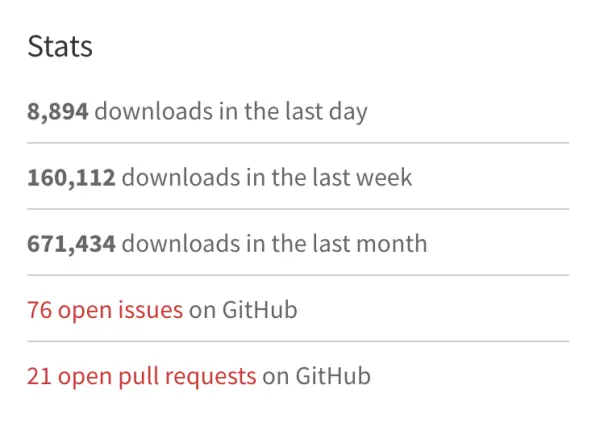
Task: Click the Stats heading
Action: (x=60, y=46)
